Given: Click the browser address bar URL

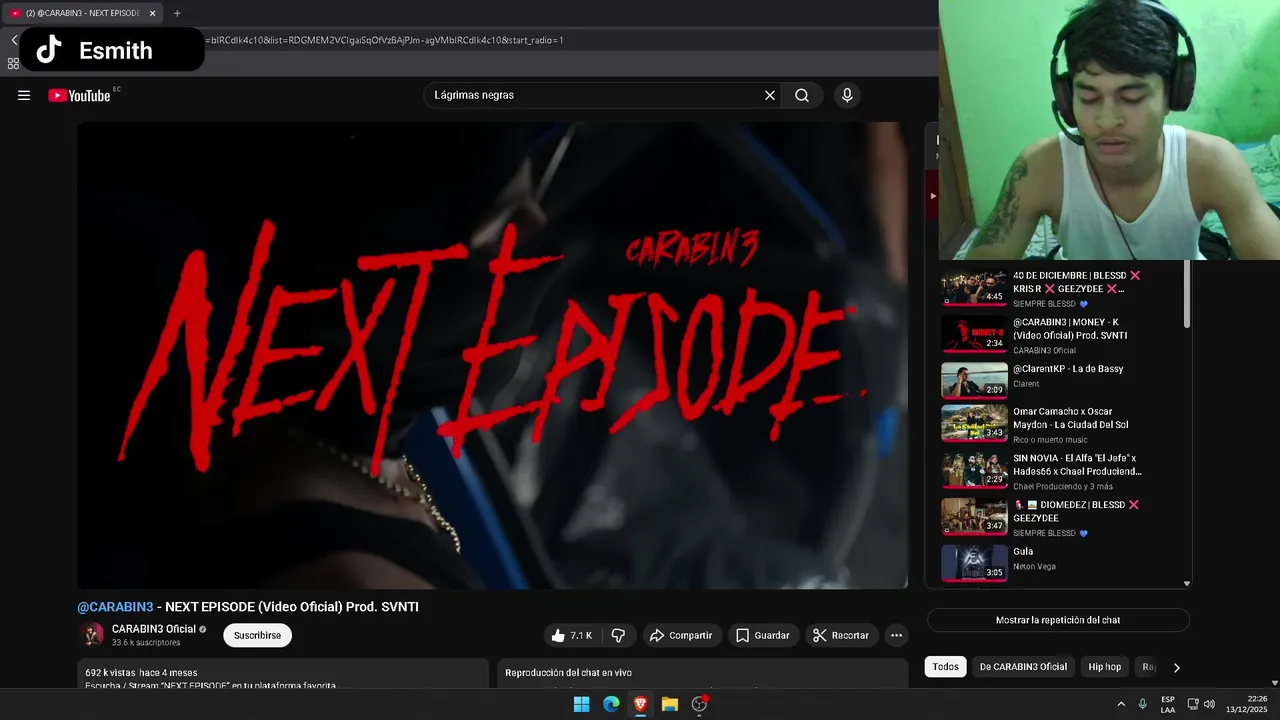Looking at the screenshot, I should coord(386,40).
